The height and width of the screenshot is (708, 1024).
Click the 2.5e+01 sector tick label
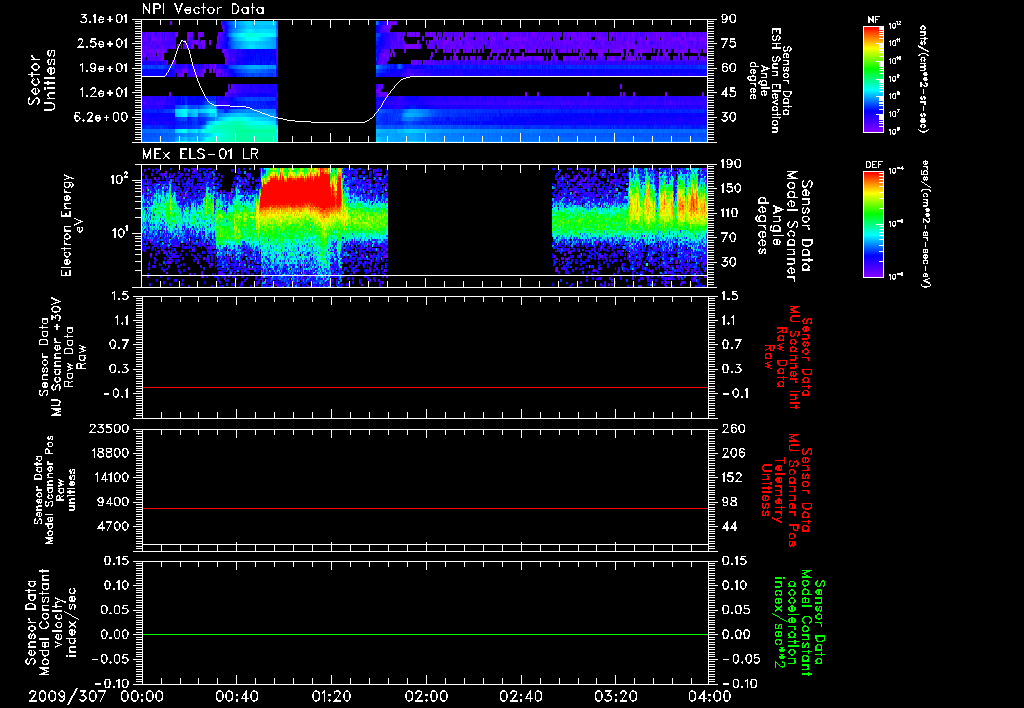point(104,43)
